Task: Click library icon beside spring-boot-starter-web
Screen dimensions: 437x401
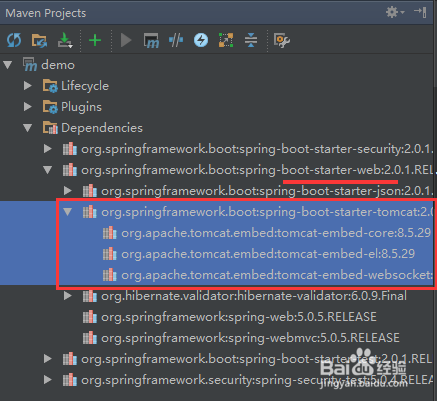Action: (70, 170)
